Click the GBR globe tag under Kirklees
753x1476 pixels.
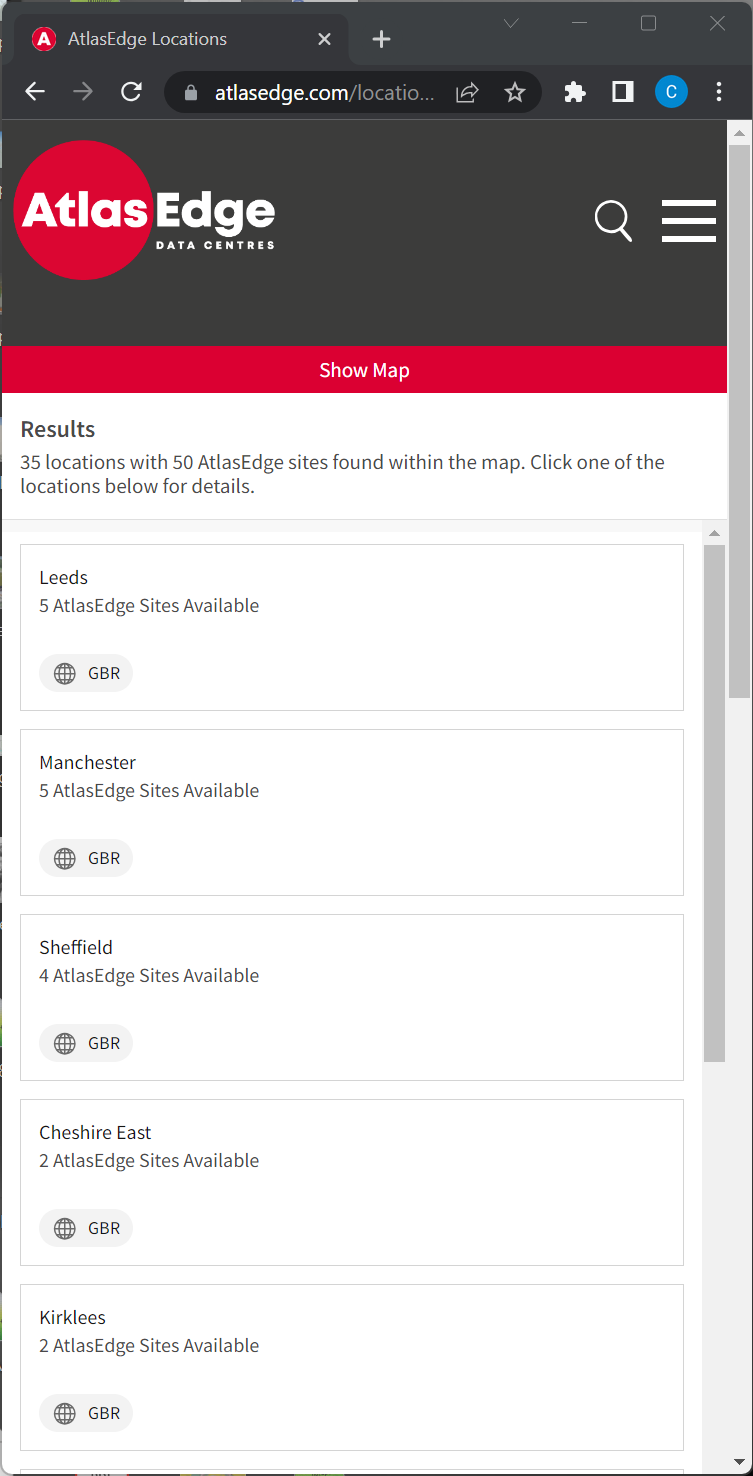pos(86,1413)
